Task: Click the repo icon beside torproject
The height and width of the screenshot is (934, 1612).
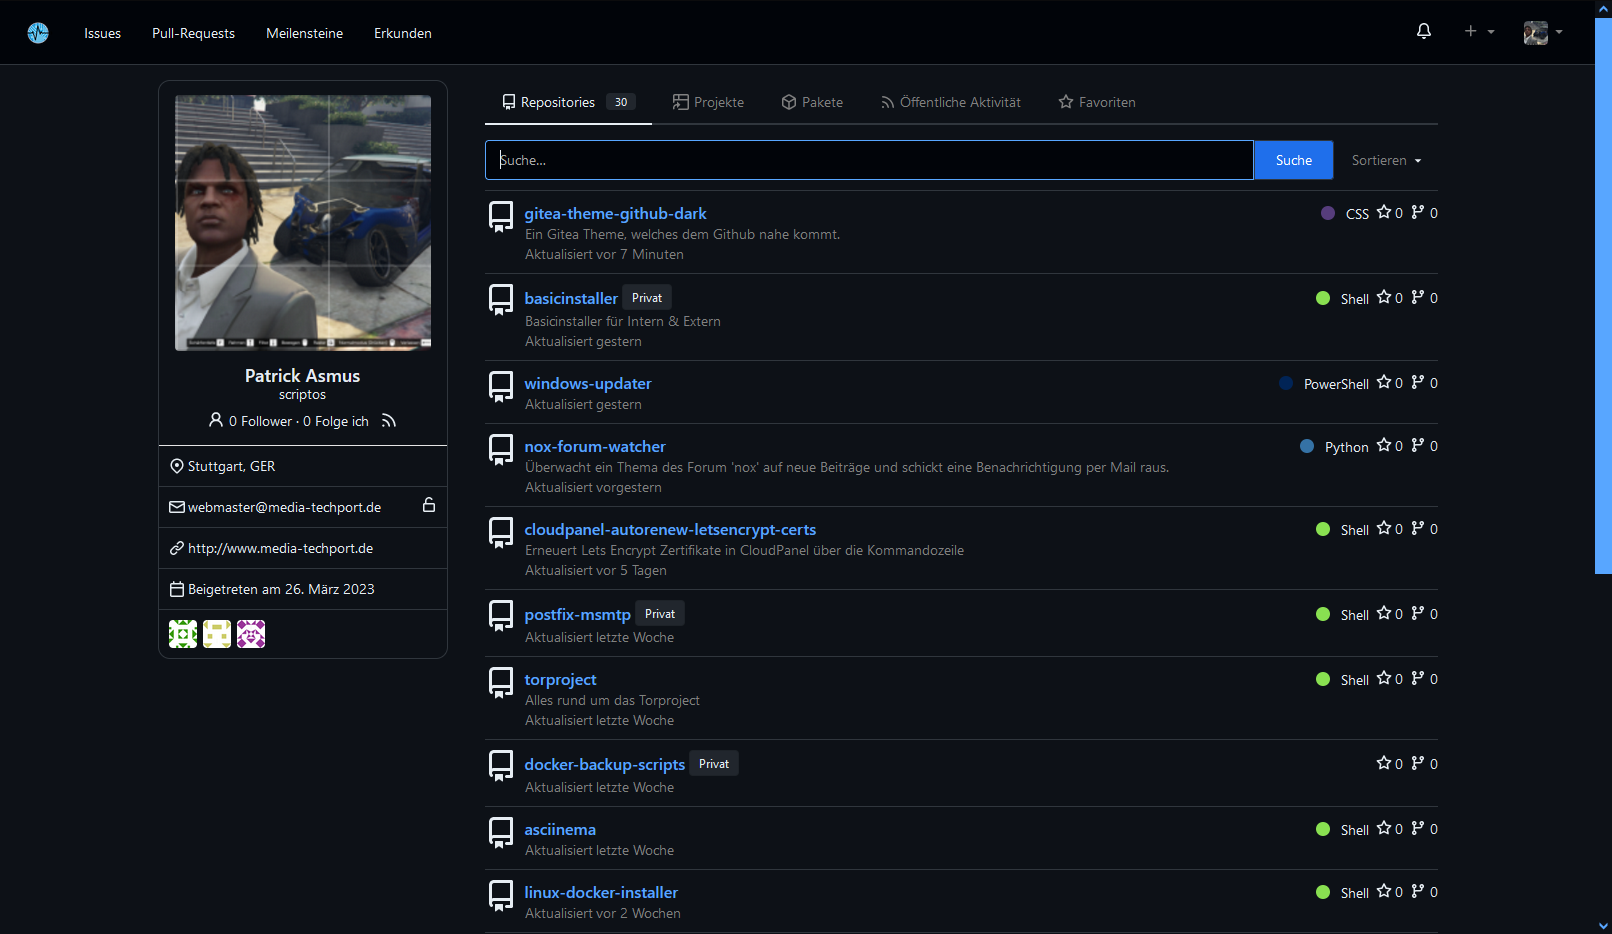Action: (x=501, y=682)
